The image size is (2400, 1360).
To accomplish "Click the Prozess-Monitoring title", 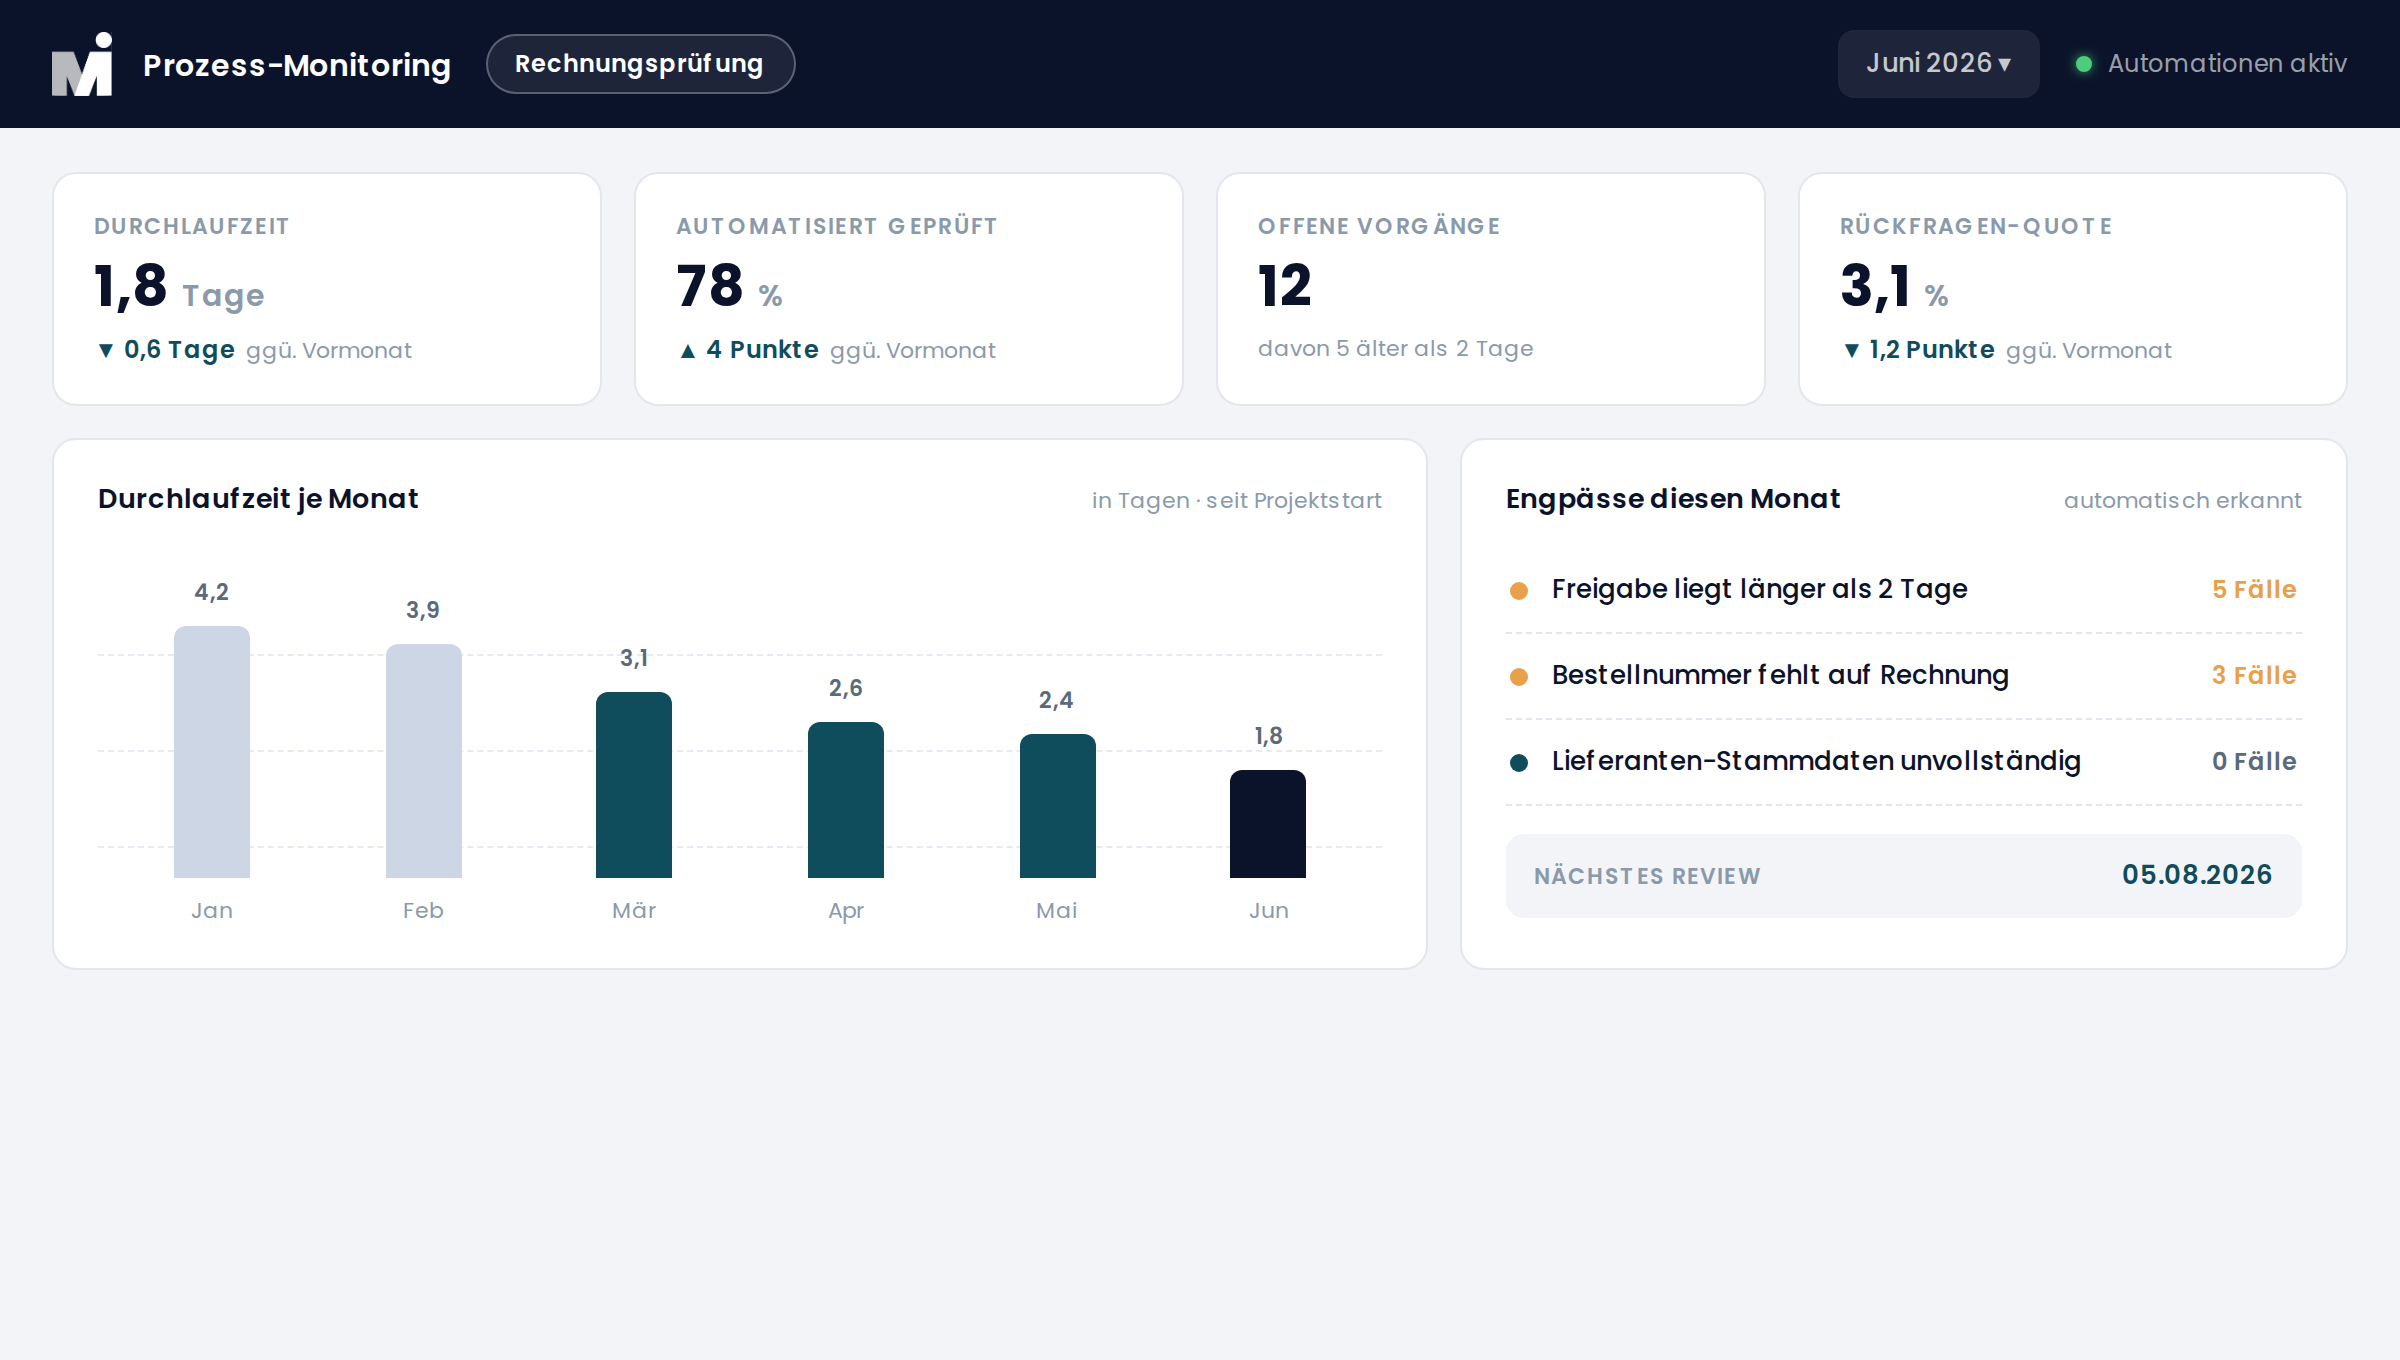I will [x=297, y=65].
